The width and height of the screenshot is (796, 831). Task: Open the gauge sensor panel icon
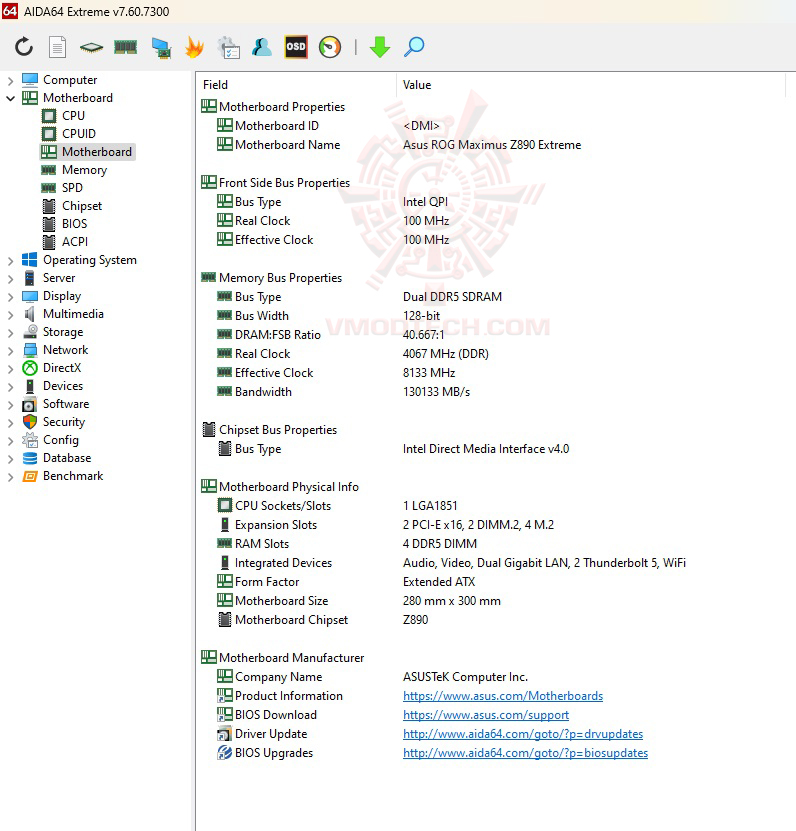(330, 47)
